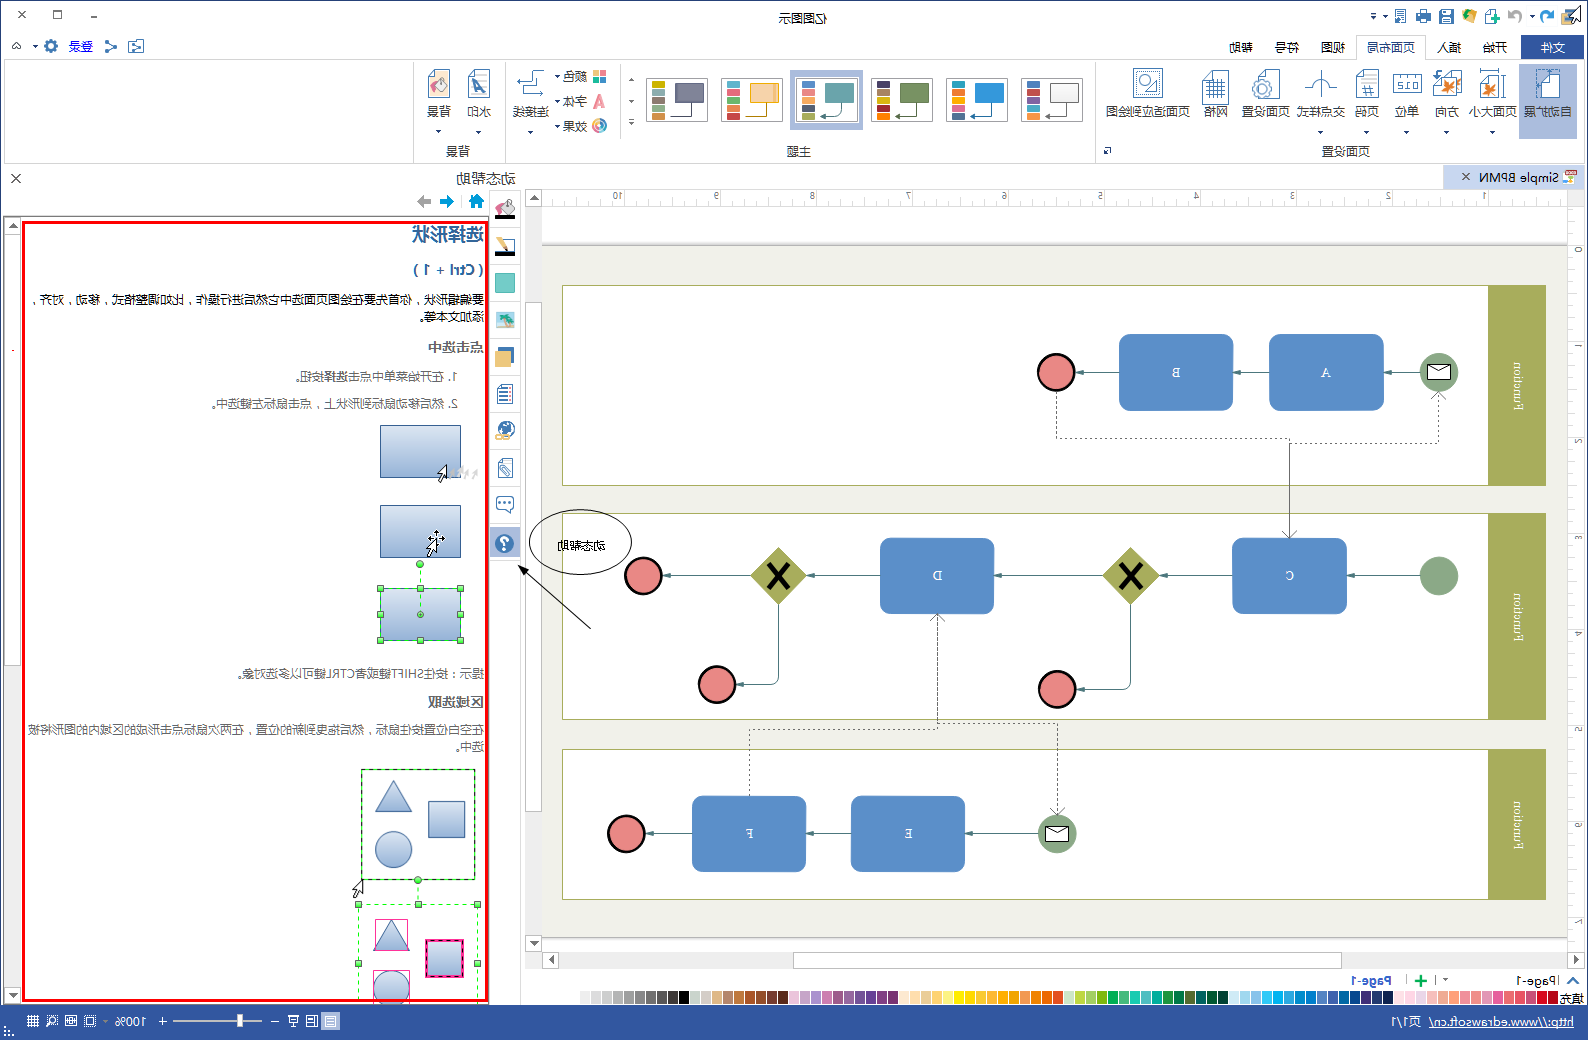Expand the Connector (连接线) dropdown arrow
Screen dimensions: 1588x1040
[x=530, y=132]
